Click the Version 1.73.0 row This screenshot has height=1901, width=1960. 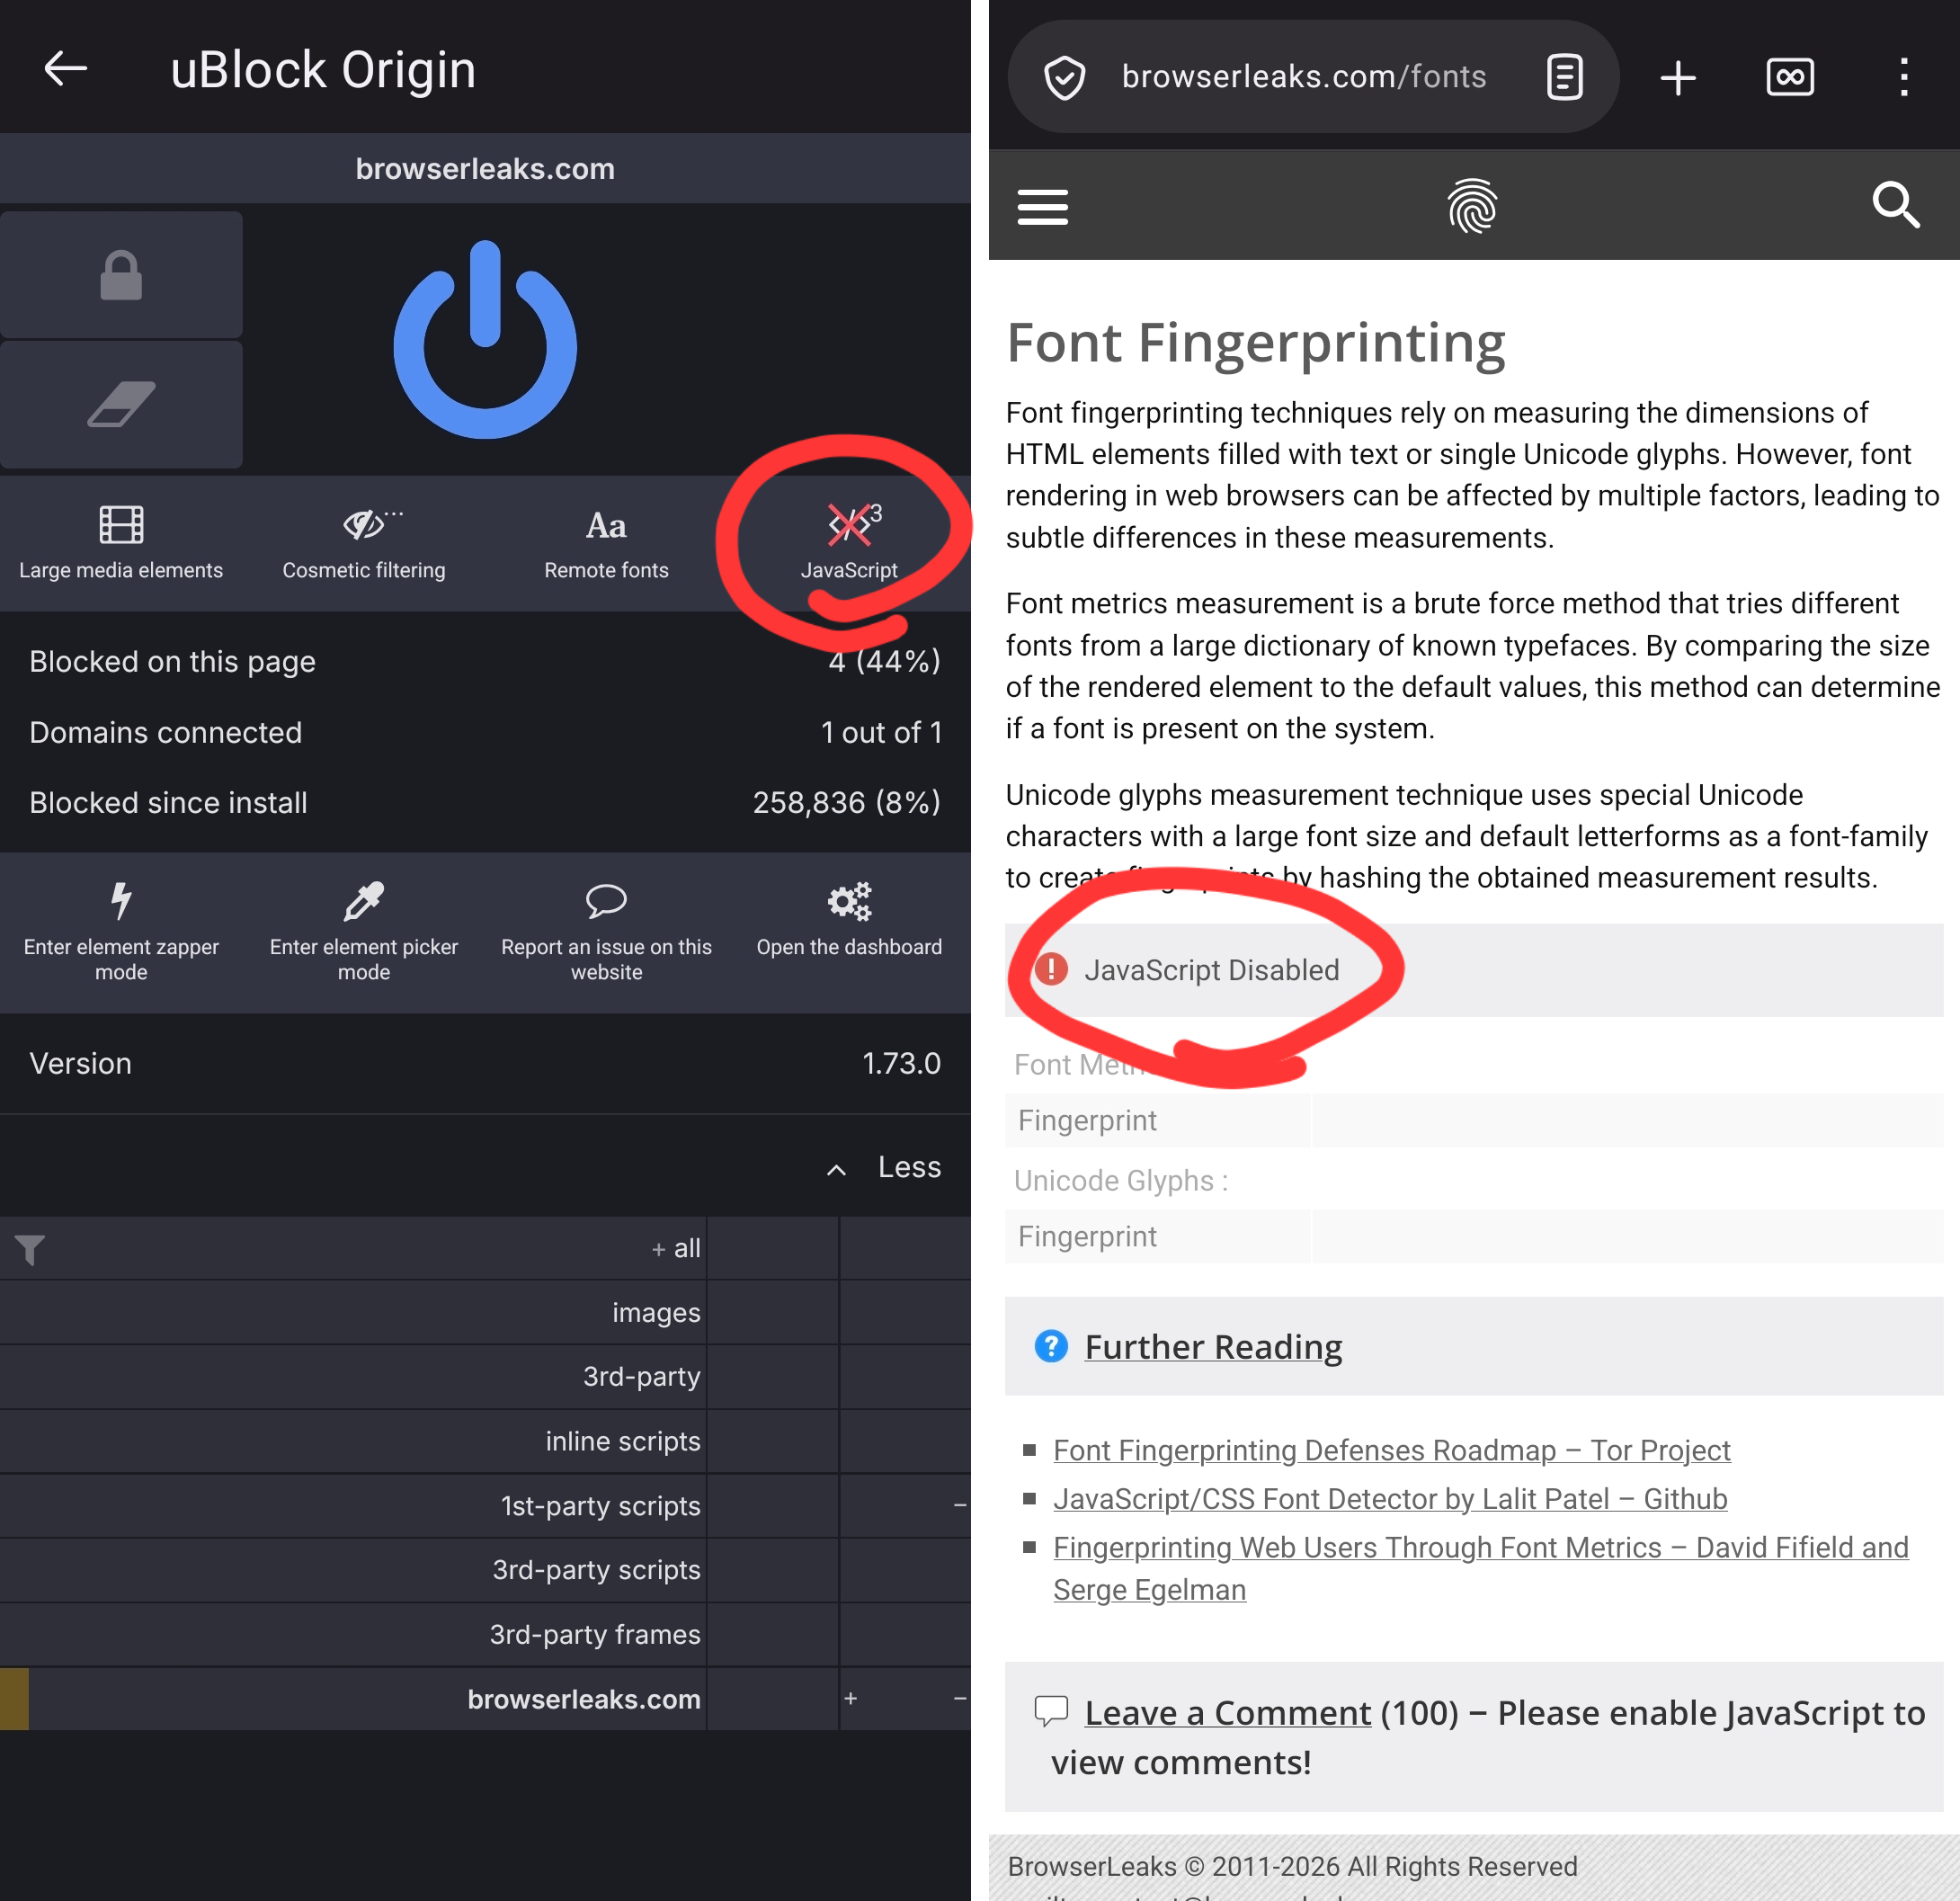[485, 1063]
